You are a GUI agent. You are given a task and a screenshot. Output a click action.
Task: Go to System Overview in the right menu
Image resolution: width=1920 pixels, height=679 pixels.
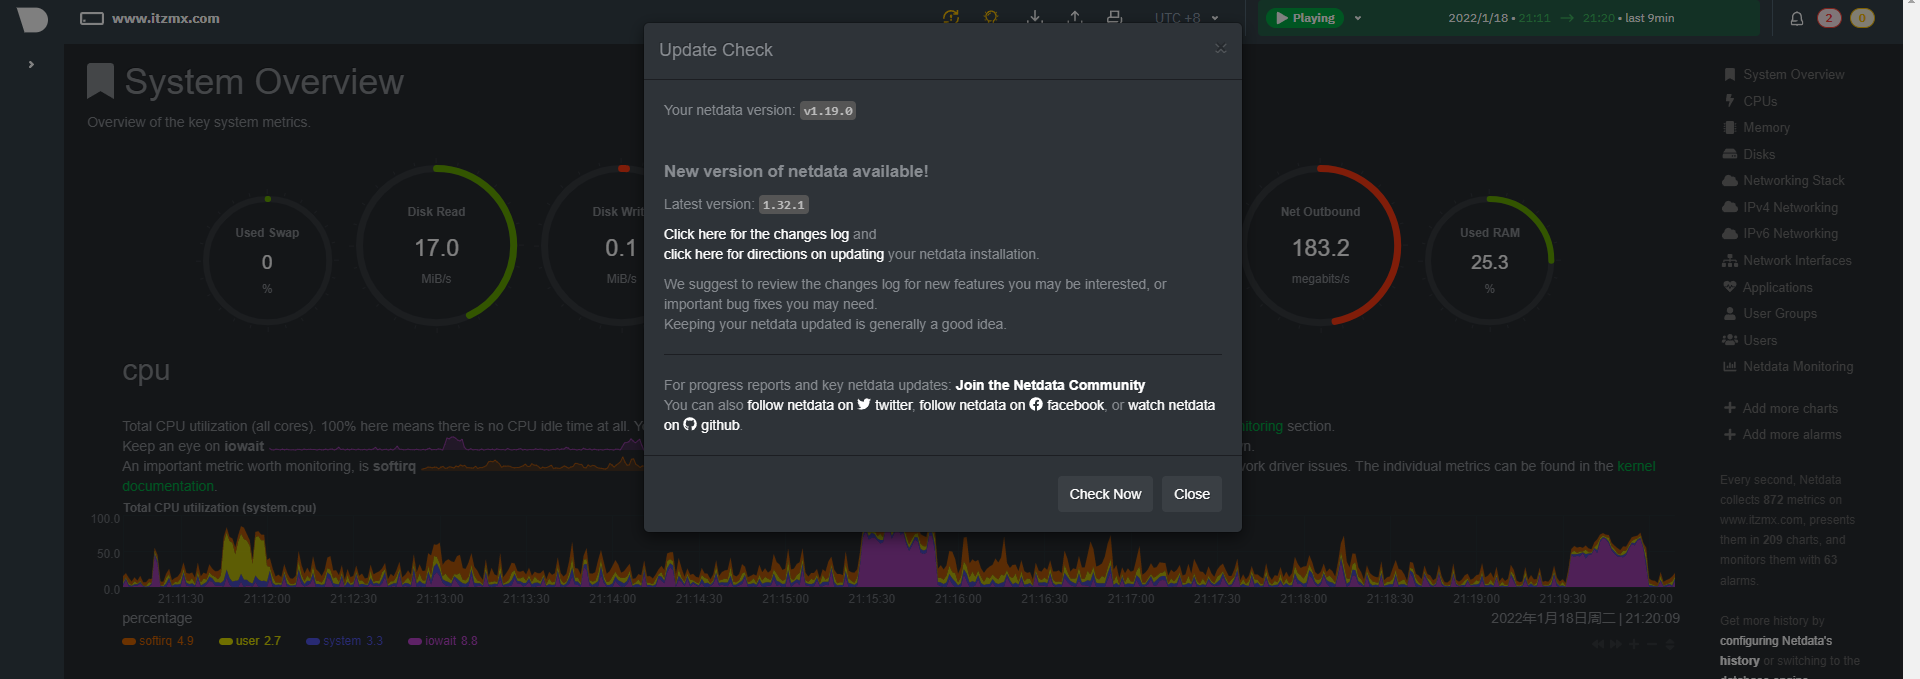[x=1783, y=74]
